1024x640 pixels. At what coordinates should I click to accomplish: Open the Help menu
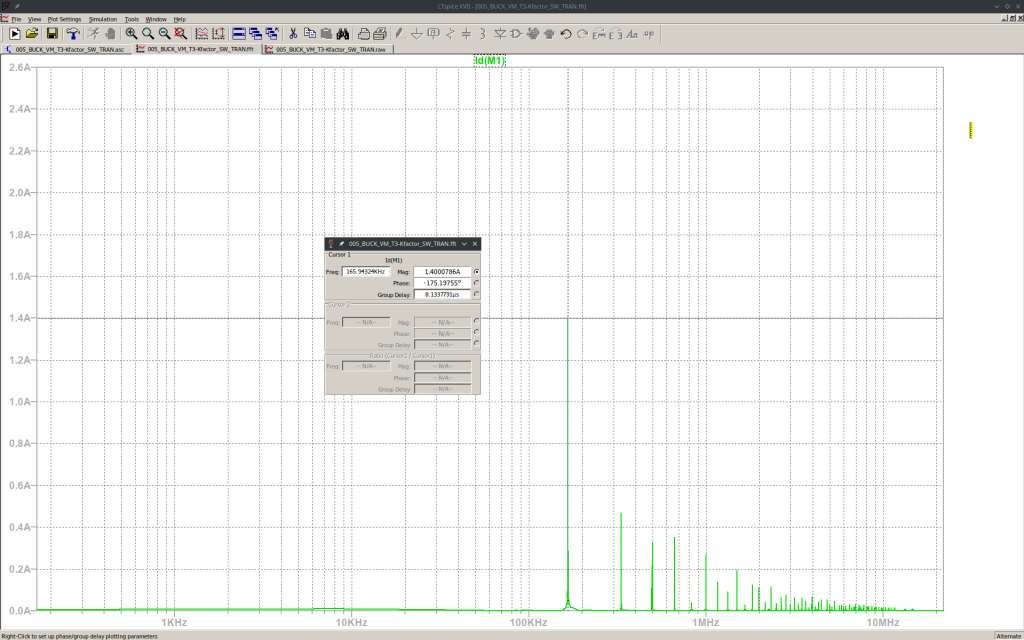(x=179, y=19)
